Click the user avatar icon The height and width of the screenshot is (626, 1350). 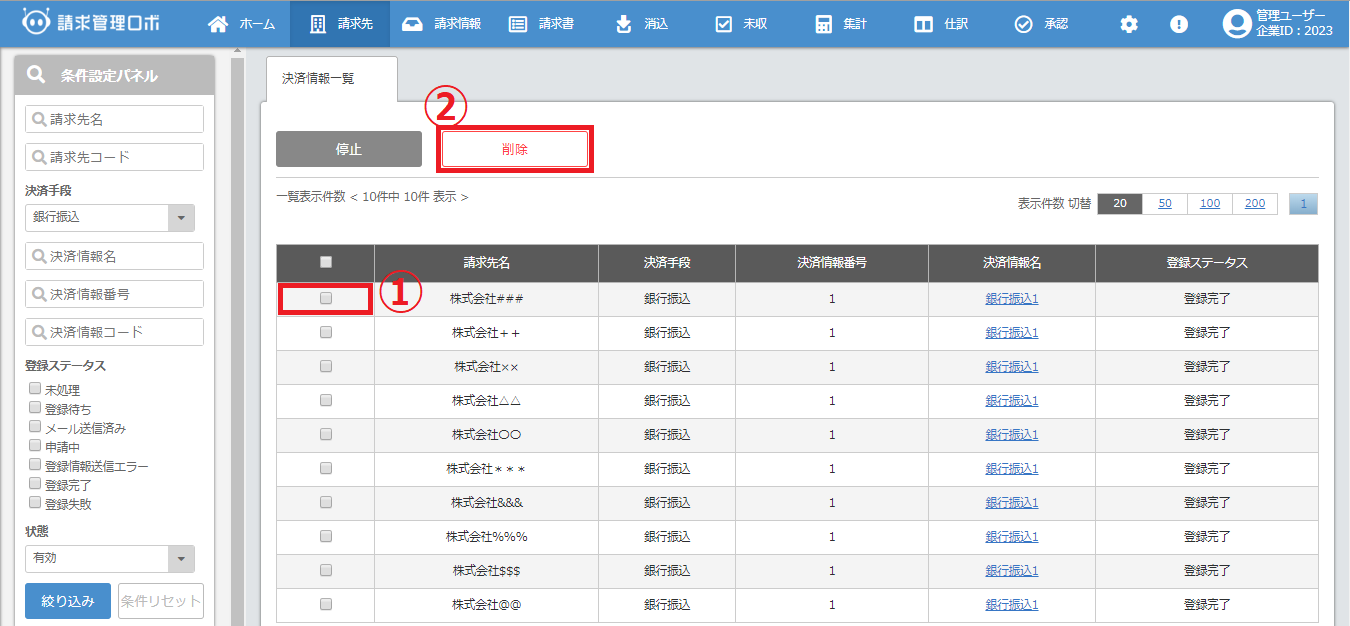pos(1237,24)
